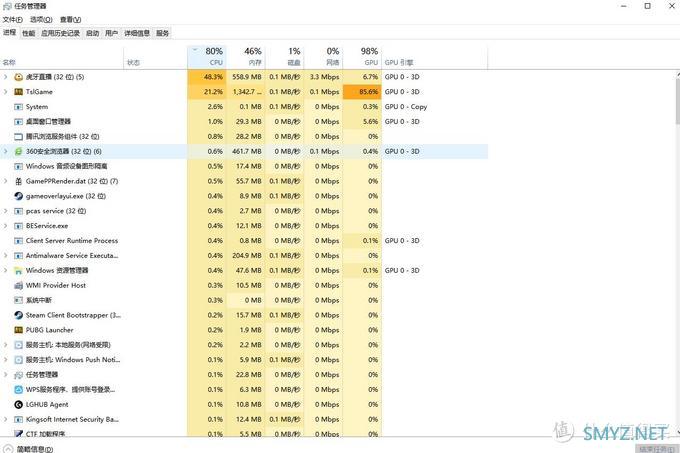This screenshot has height=453, width=680.
Task: Expand the pcas service entry
Action: (x=6, y=211)
